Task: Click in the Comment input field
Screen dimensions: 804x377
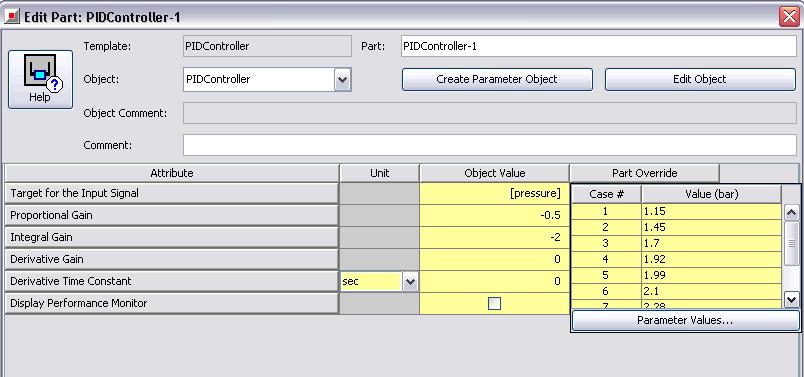Action: pyautogui.click(x=490, y=145)
